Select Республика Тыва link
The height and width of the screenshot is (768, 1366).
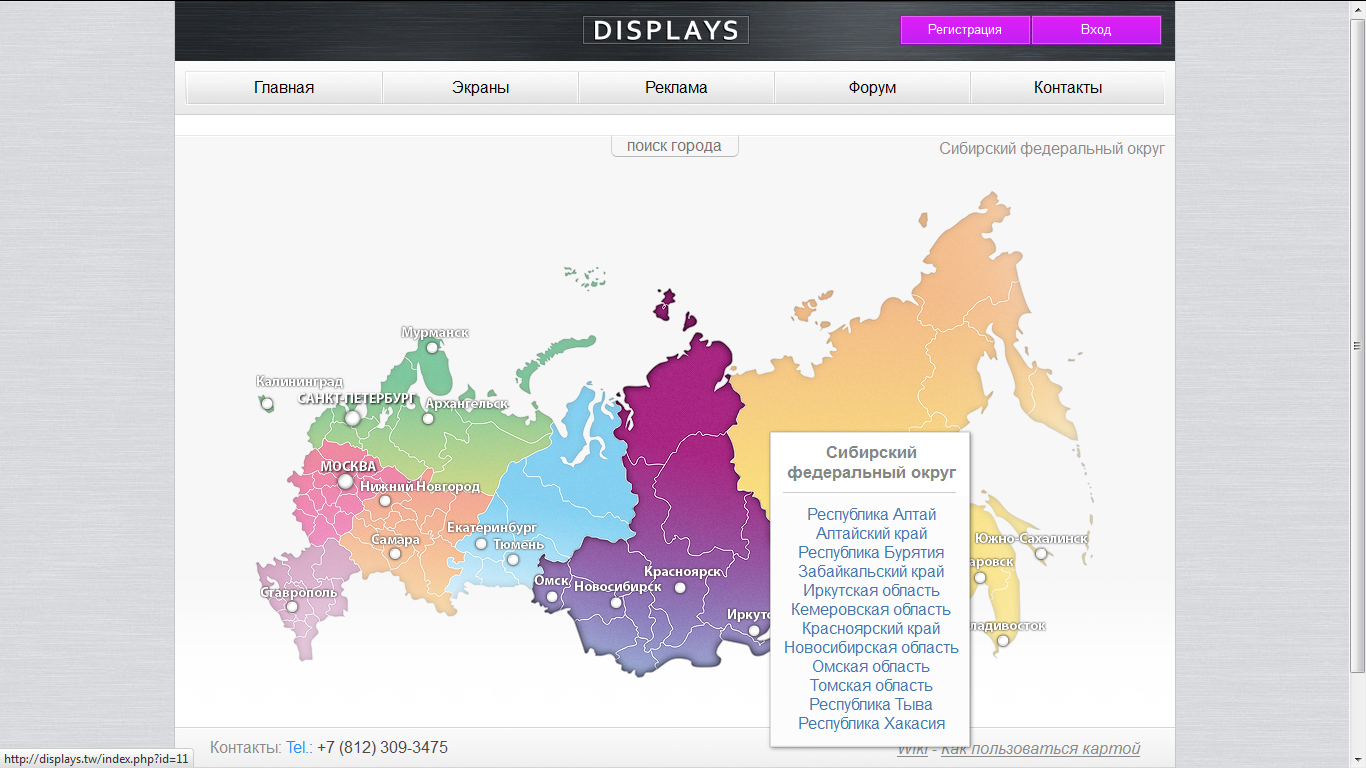point(872,705)
